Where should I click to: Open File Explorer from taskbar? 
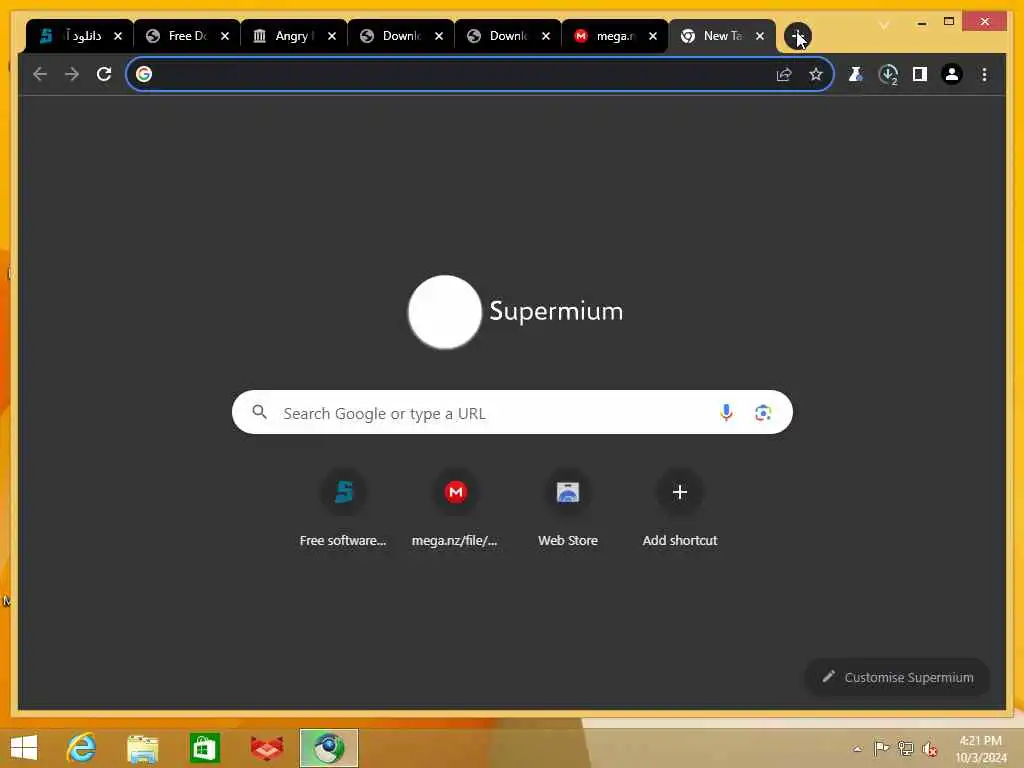[142, 748]
